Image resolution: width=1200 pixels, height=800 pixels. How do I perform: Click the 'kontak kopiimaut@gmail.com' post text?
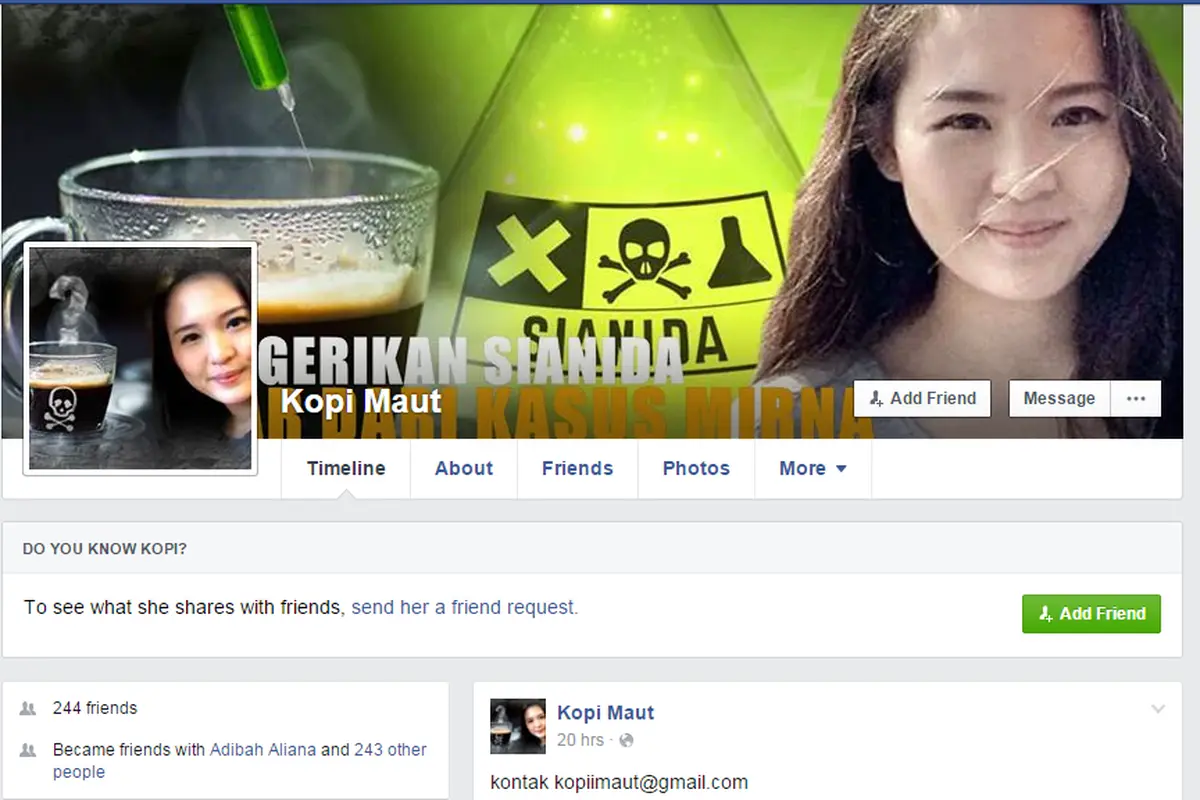click(x=619, y=782)
